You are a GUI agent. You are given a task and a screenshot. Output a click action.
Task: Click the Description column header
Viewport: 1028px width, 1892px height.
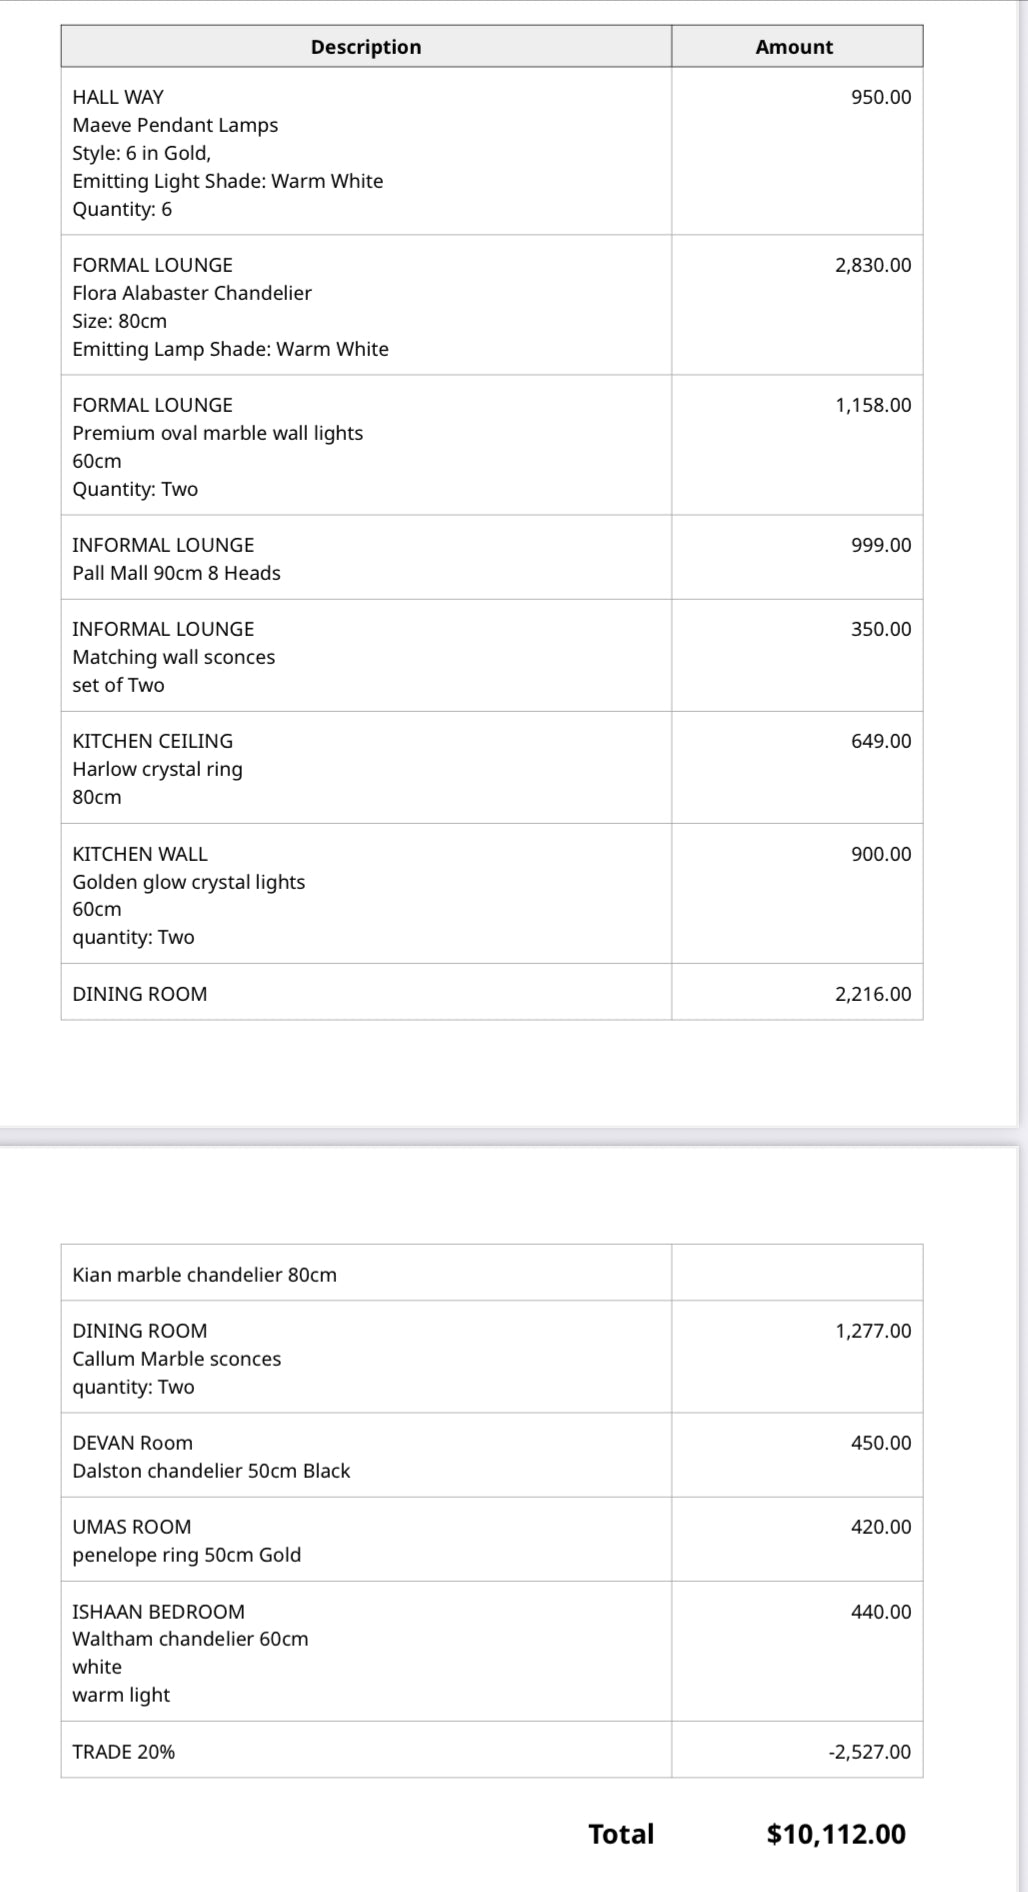tap(366, 47)
